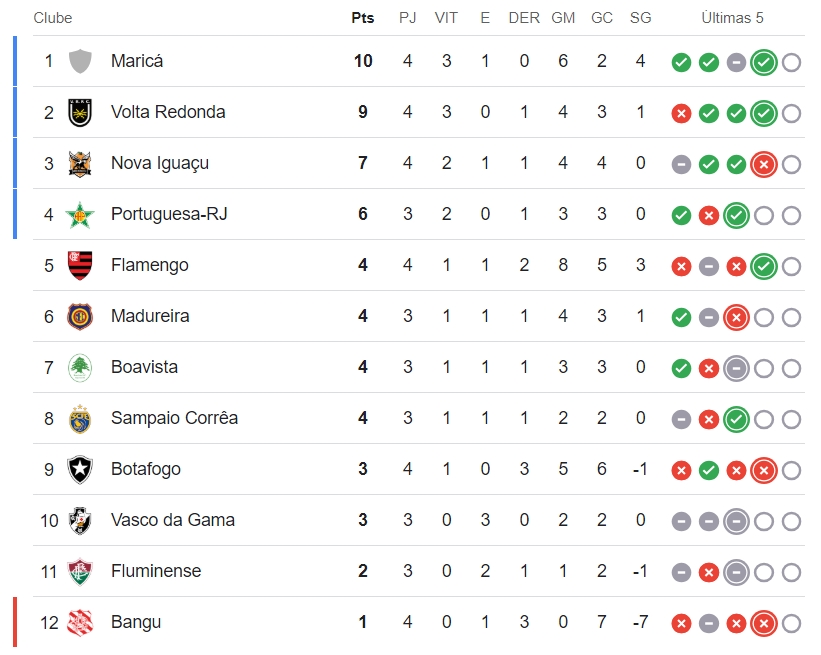Click the Flamengo club crest
Screen dimensions: 821x655
pyautogui.click(x=80, y=265)
